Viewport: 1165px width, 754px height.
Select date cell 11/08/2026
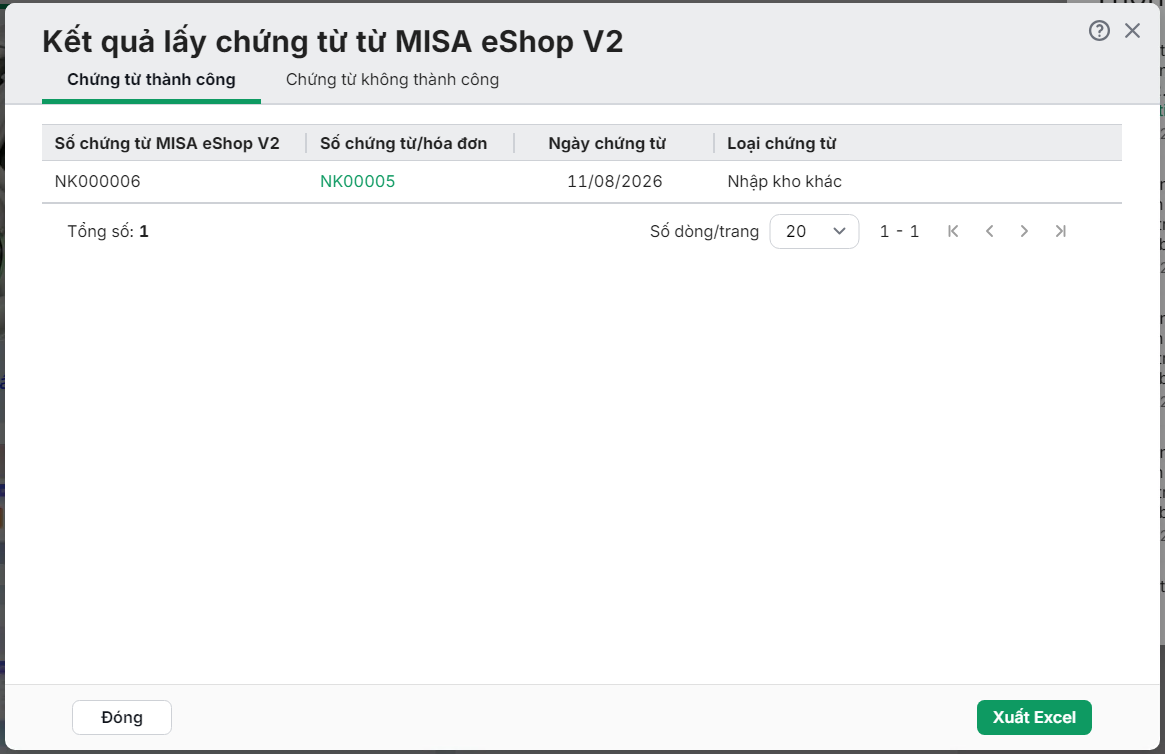[x=614, y=181]
